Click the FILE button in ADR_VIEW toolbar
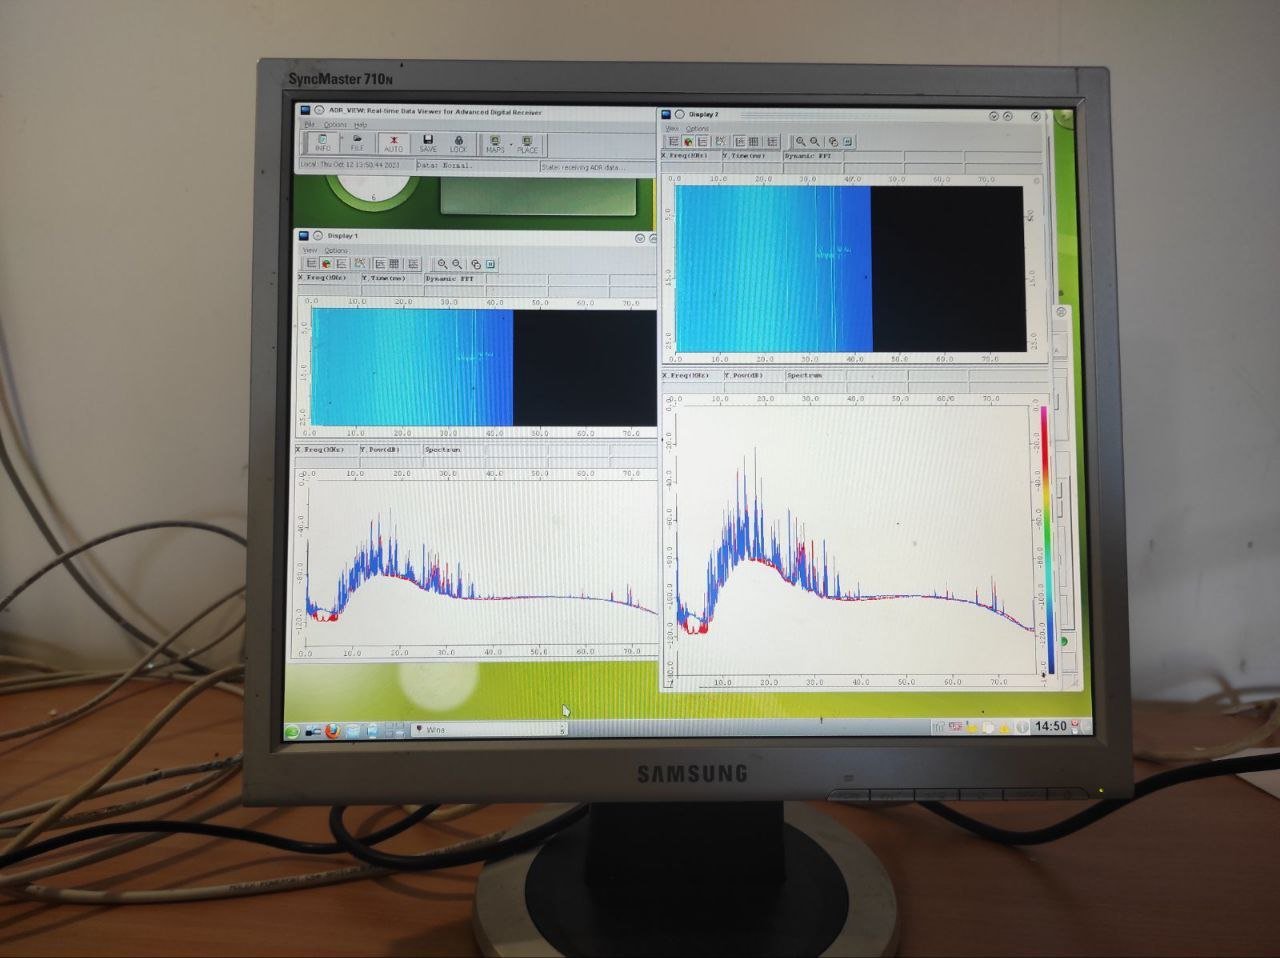Image resolution: width=1280 pixels, height=958 pixels. click(357, 143)
